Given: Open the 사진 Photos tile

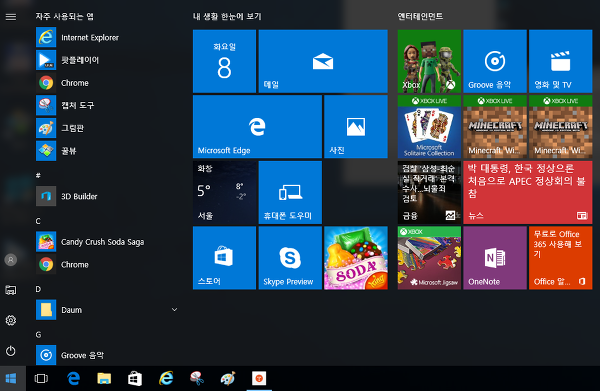Looking at the screenshot, I should (356, 127).
